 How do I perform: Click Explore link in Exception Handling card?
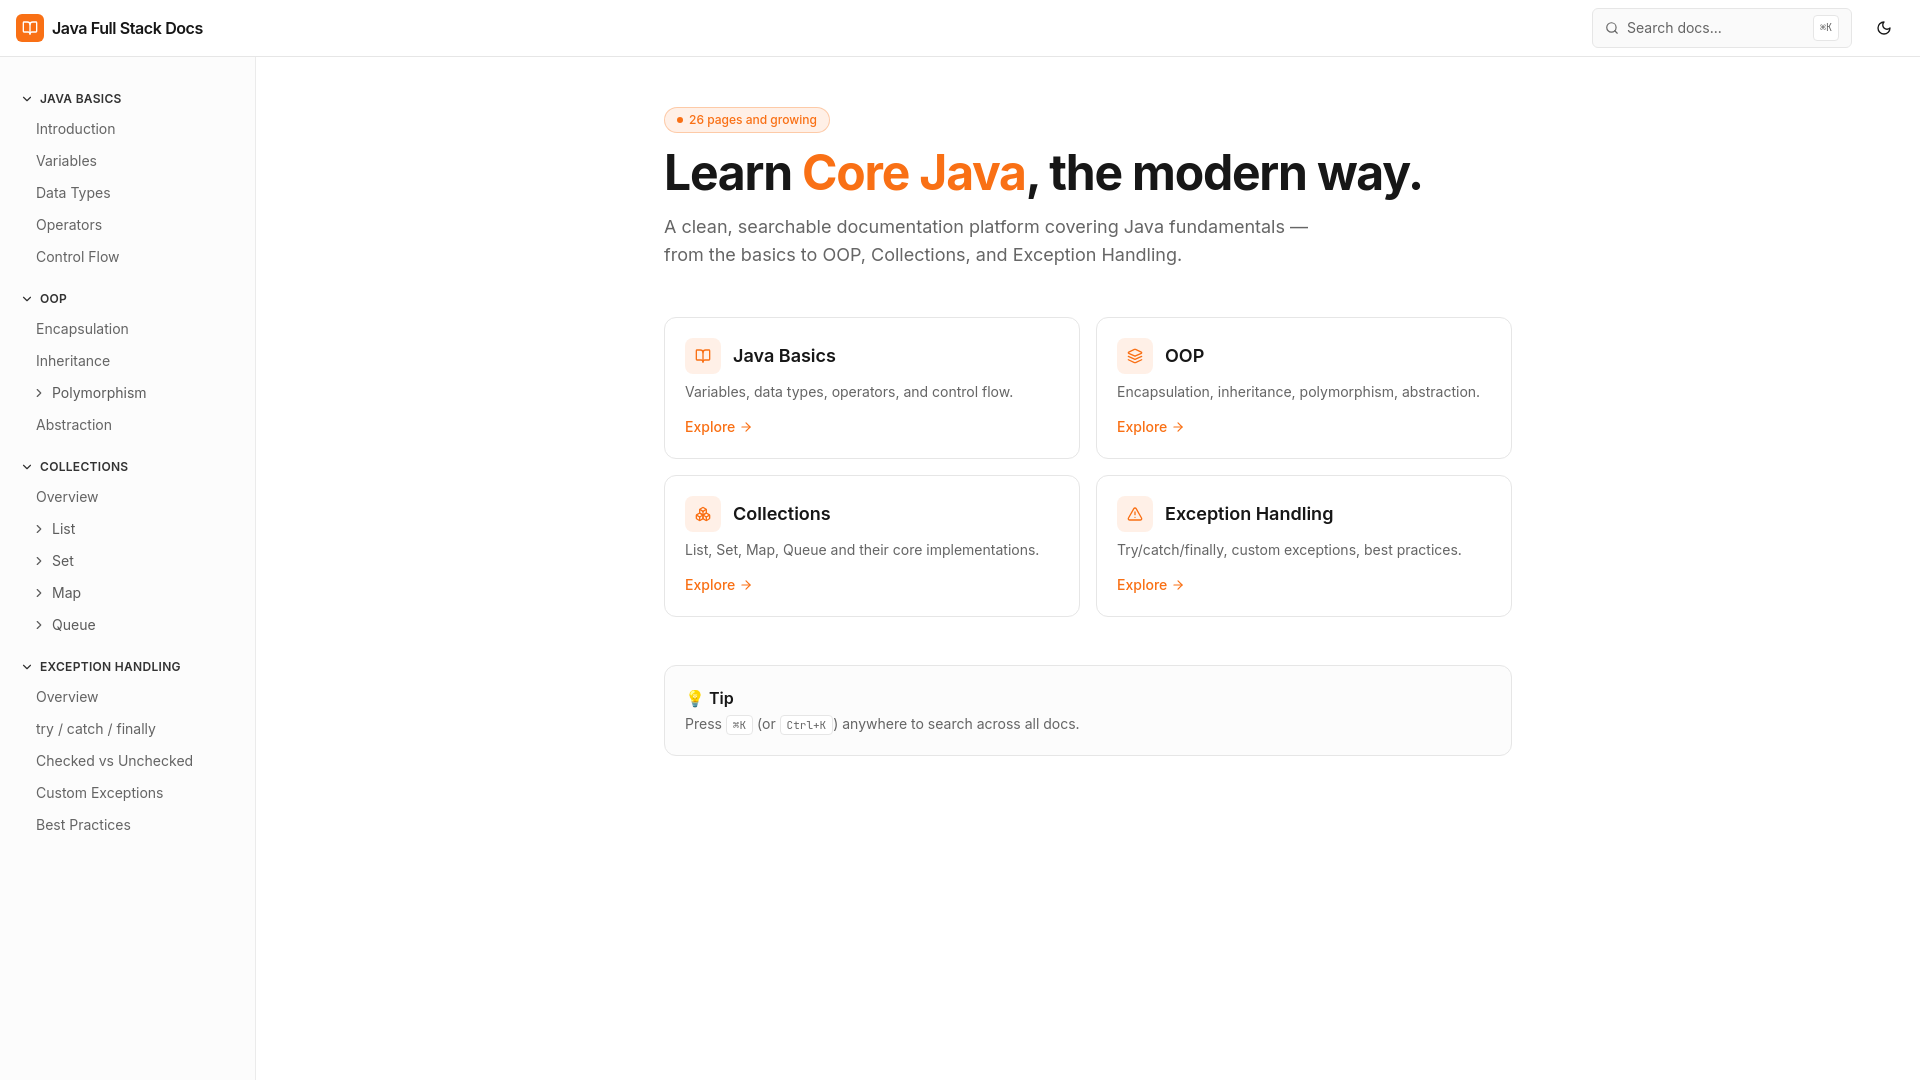(1150, 585)
